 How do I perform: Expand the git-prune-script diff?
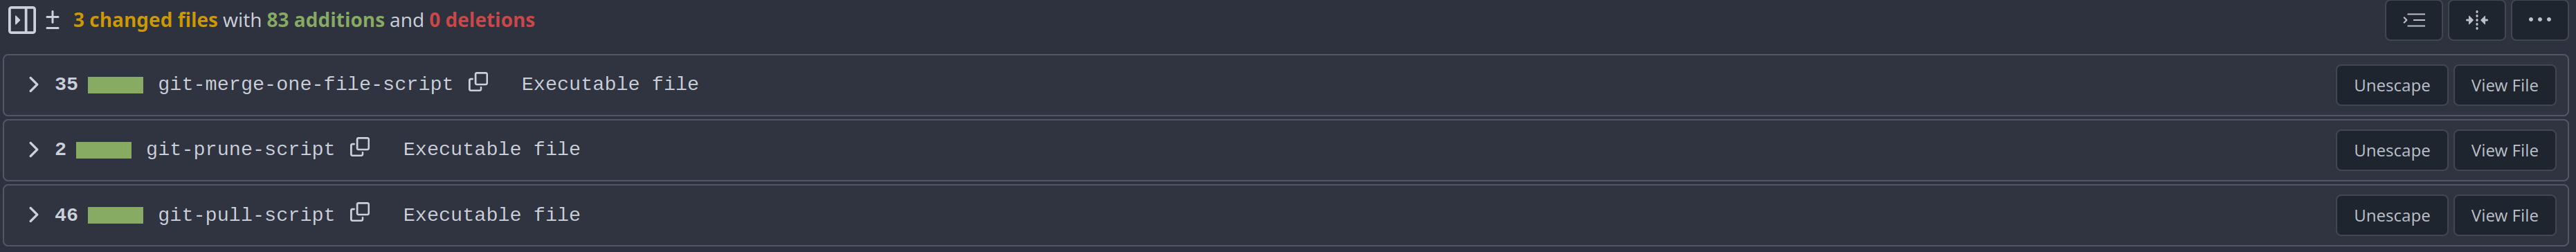point(34,150)
